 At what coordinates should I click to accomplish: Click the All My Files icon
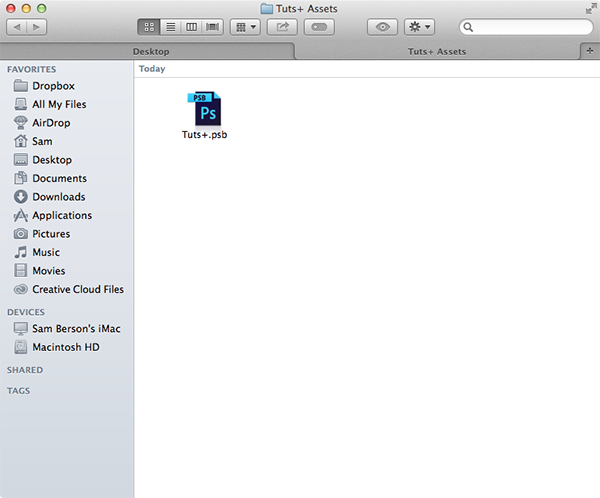[x=21, y=104]
